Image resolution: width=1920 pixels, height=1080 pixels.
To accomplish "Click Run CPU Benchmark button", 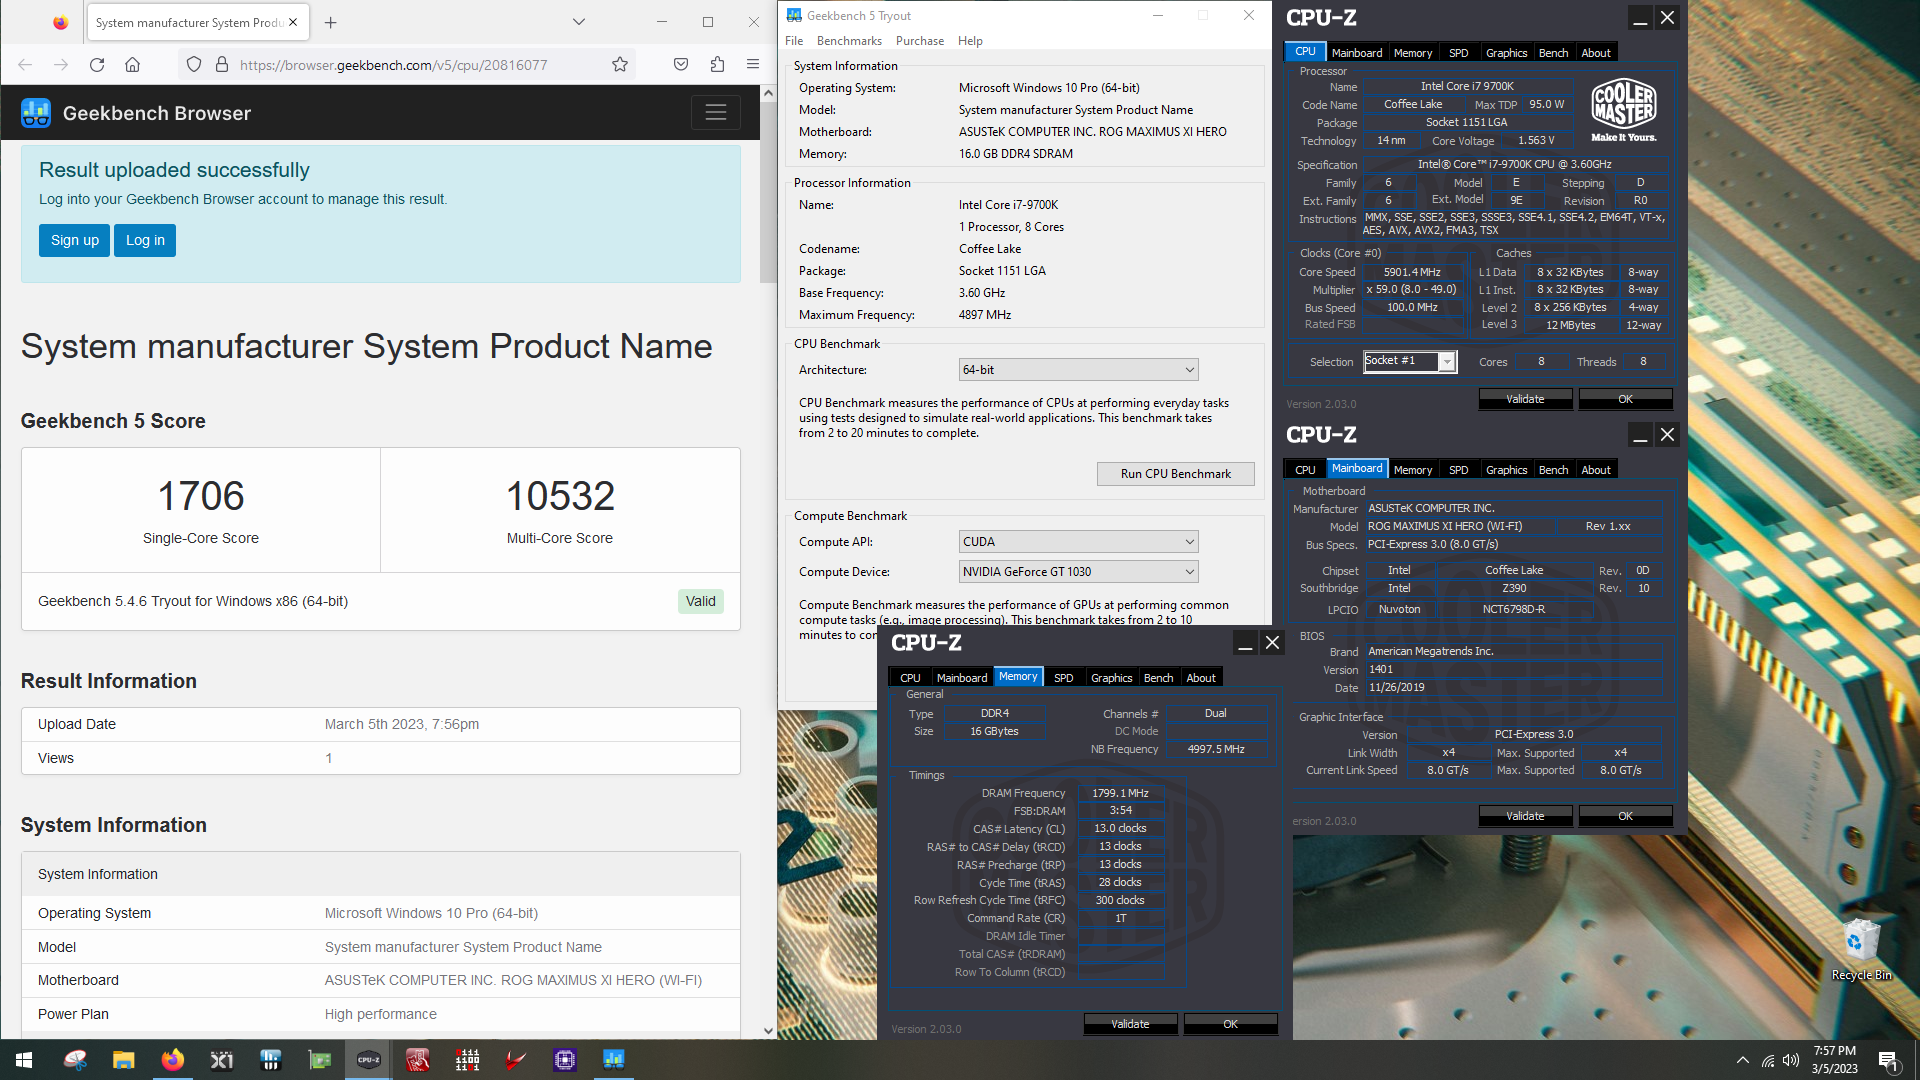I will [x=1175, y=474].
